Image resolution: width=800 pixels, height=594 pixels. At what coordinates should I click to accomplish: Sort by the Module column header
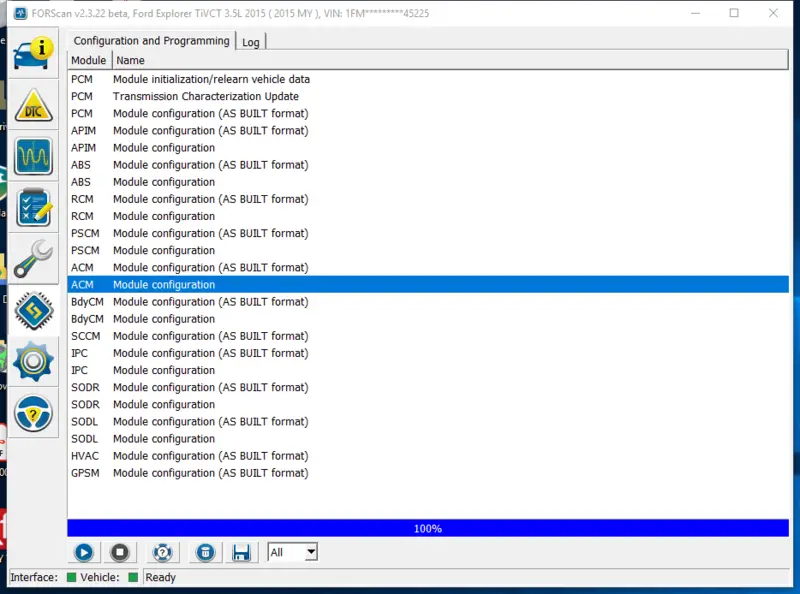(x=89, y=60)
